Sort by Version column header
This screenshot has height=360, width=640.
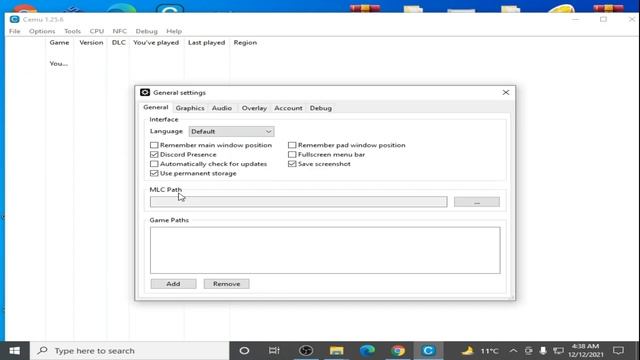tap(91, 42)
